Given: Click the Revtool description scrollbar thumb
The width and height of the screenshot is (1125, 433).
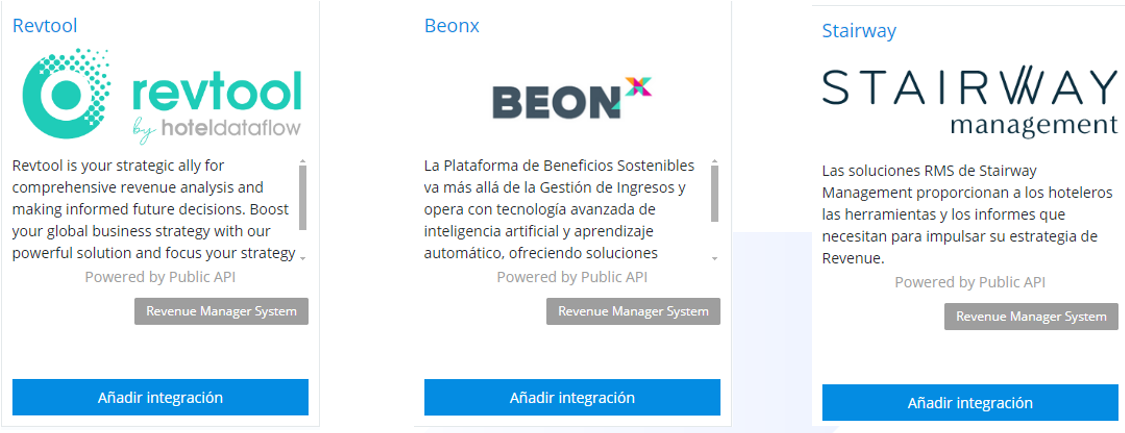Looking at the screenshot, I should pos(302,197).
